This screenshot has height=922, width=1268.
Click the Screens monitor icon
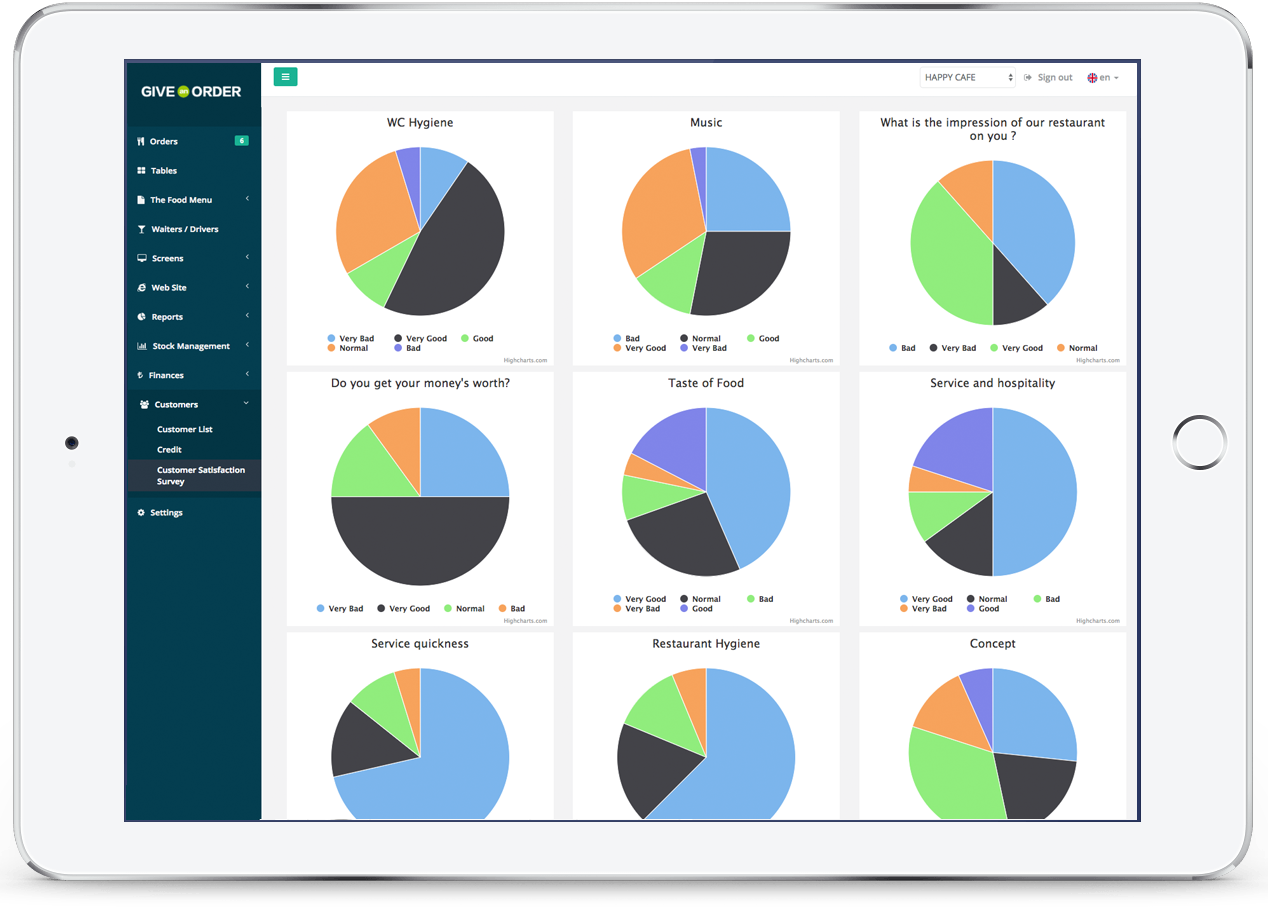click(142, 258)
